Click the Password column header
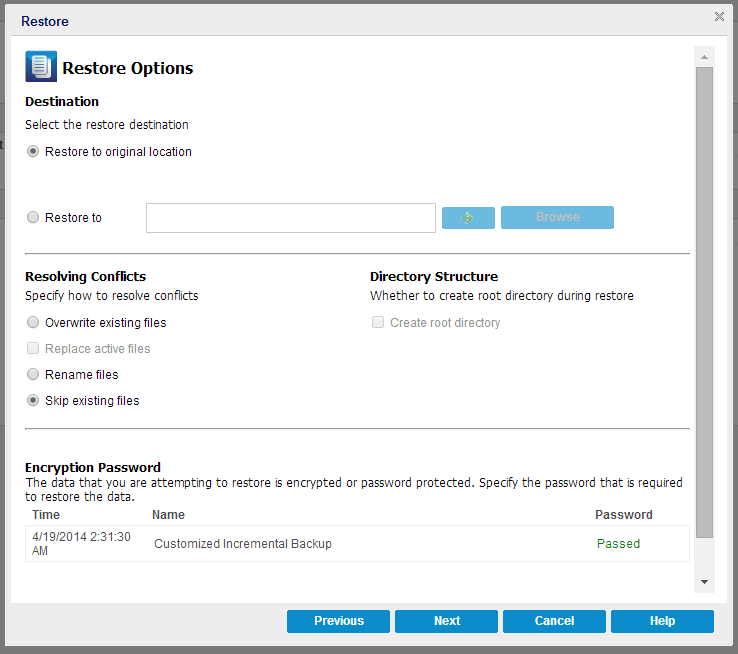This screenshot has width=738, height=654. (x=624, y=515)
